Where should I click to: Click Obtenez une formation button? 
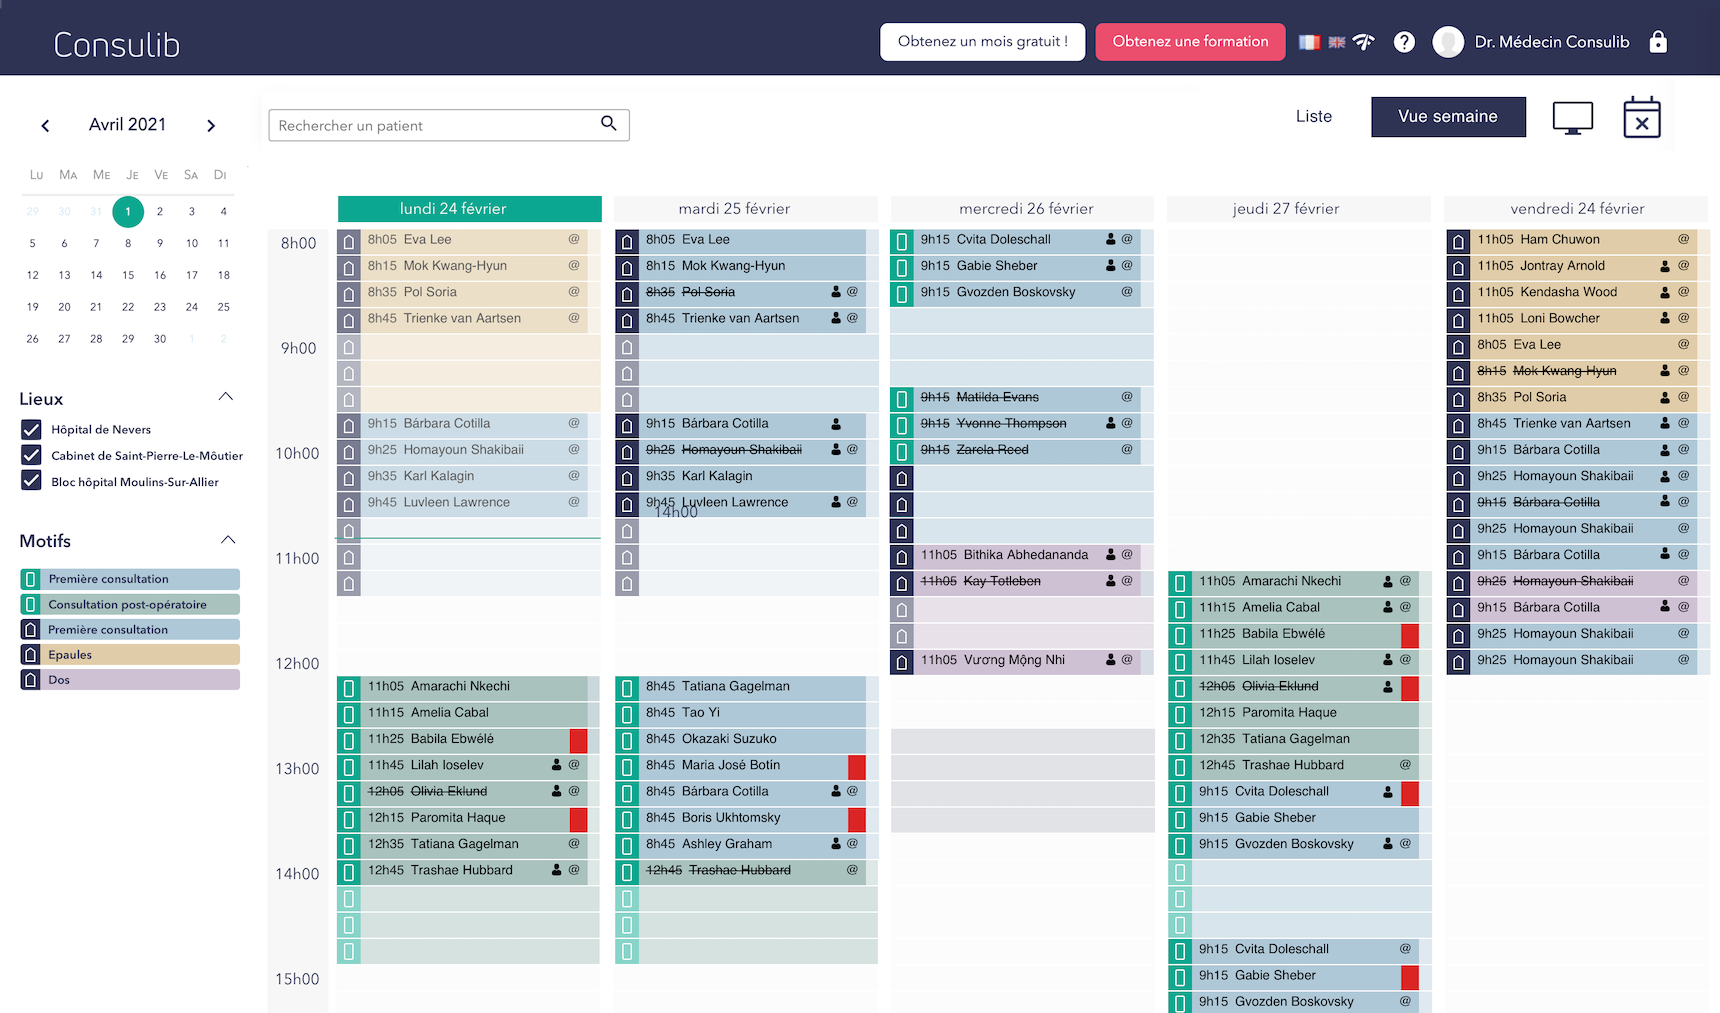tap(1190, 42)
